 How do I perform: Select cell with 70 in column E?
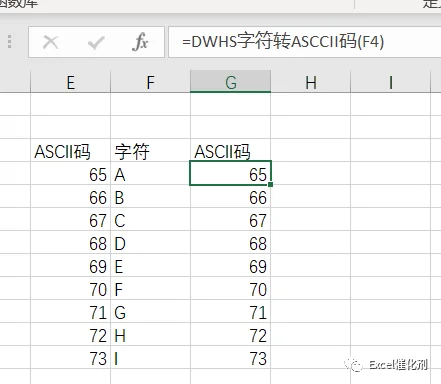70,288
